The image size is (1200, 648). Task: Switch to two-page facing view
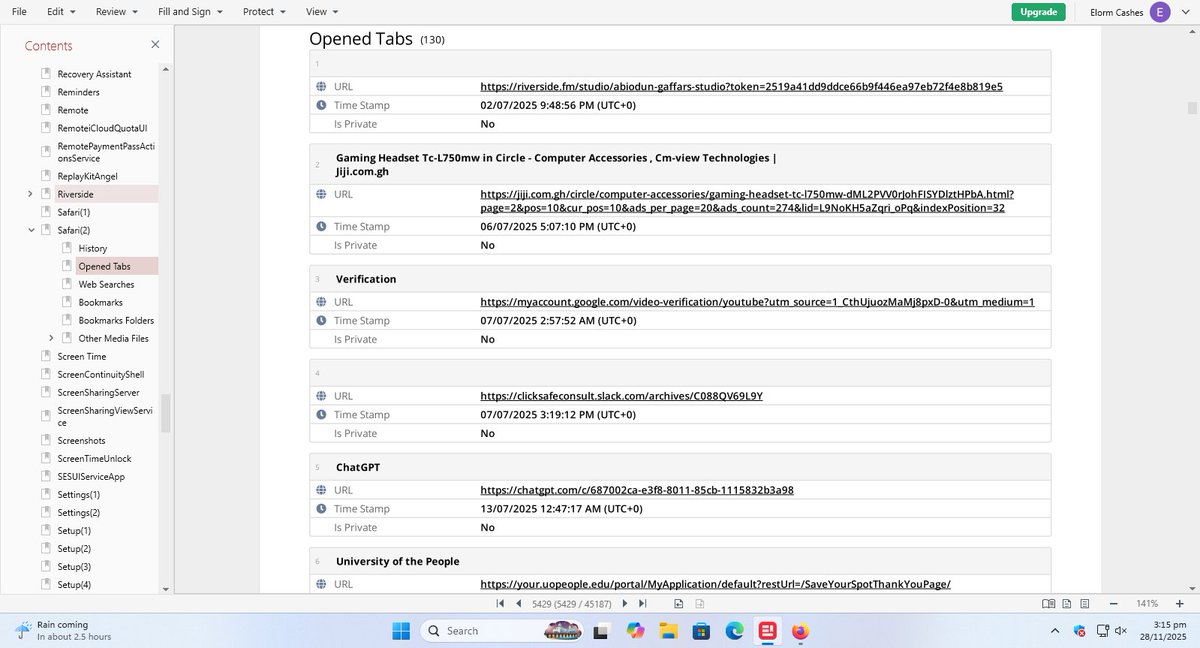(x=1049, y=603)
